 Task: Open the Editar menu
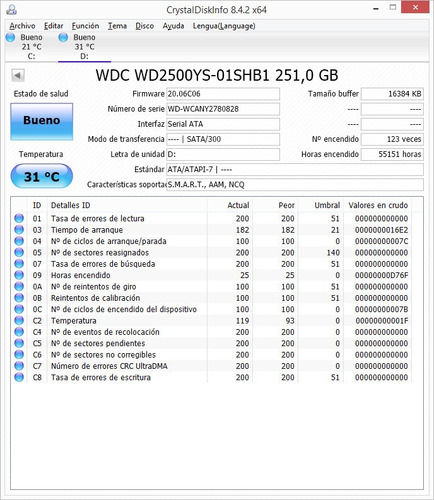pos(54,26)
